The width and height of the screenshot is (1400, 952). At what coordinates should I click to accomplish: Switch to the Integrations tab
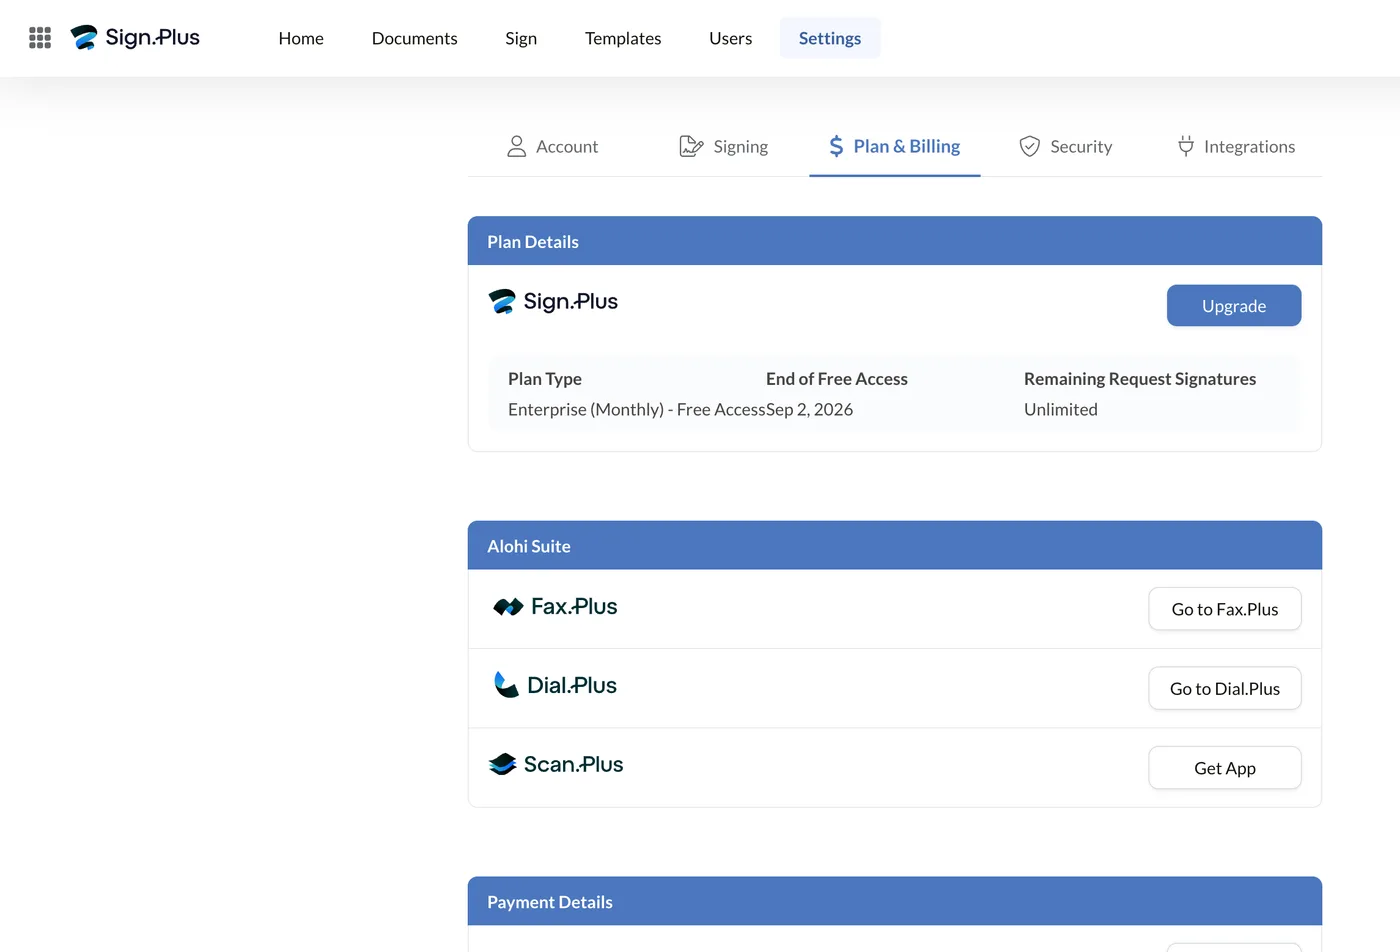click(x=1237, y=146)
